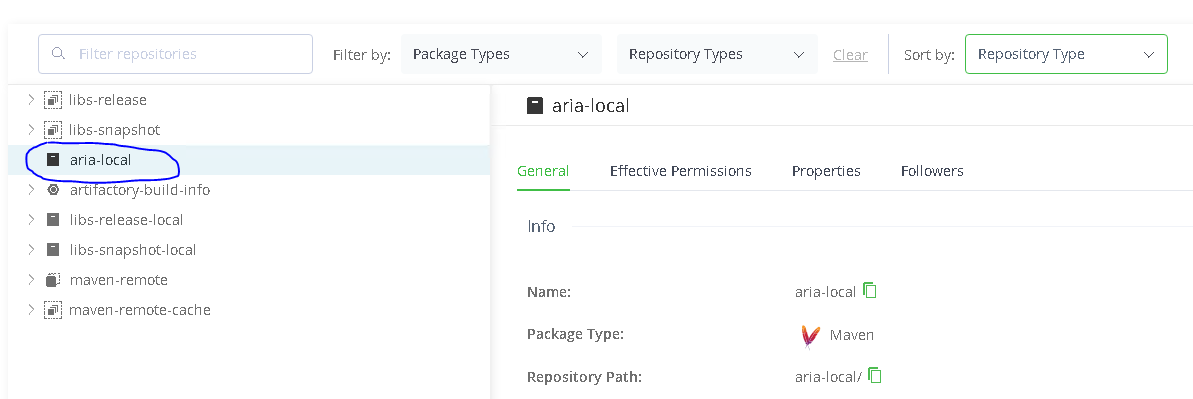Copy the repository Name value

pyautogui.click(x=870, y=291)
